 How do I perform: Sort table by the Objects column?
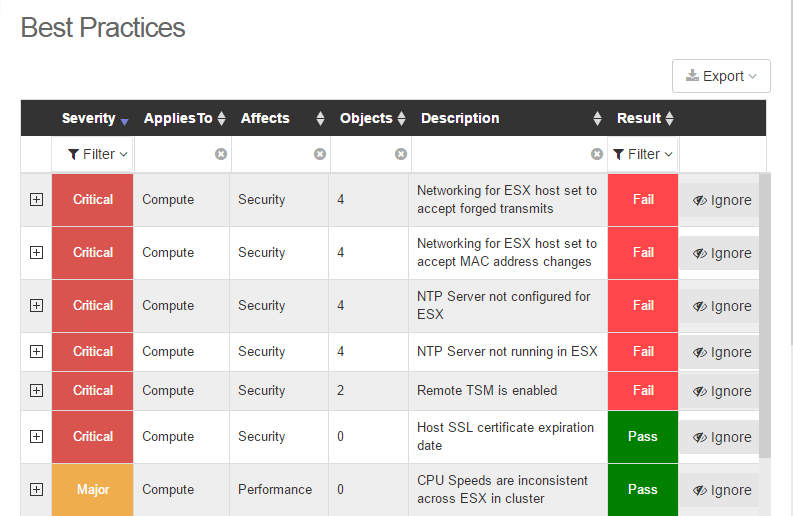coord(401,118)
